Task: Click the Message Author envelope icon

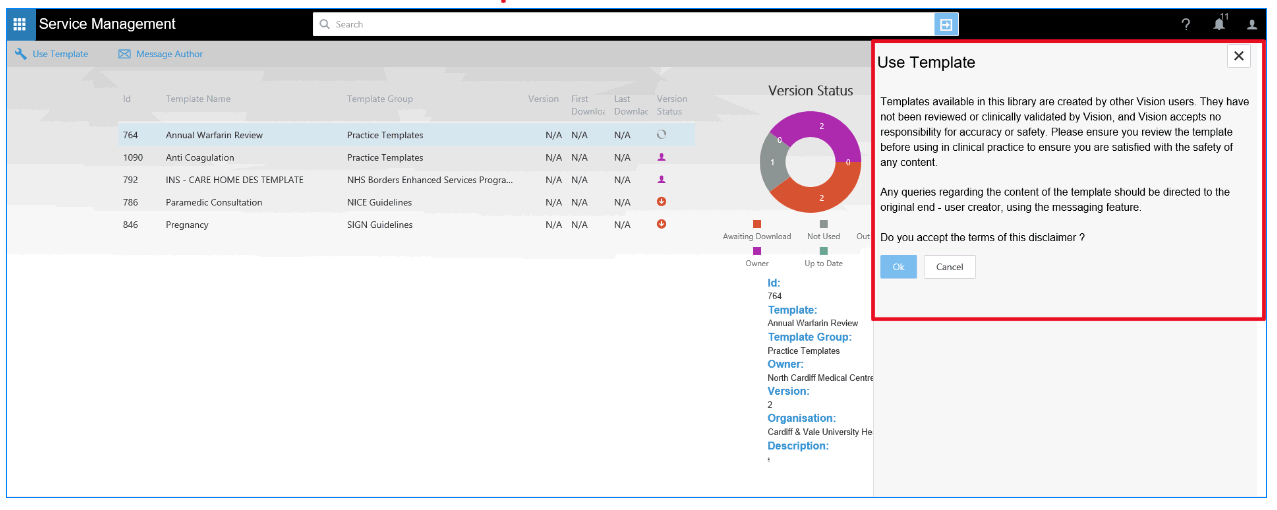Action: click(x=125, y=54)
